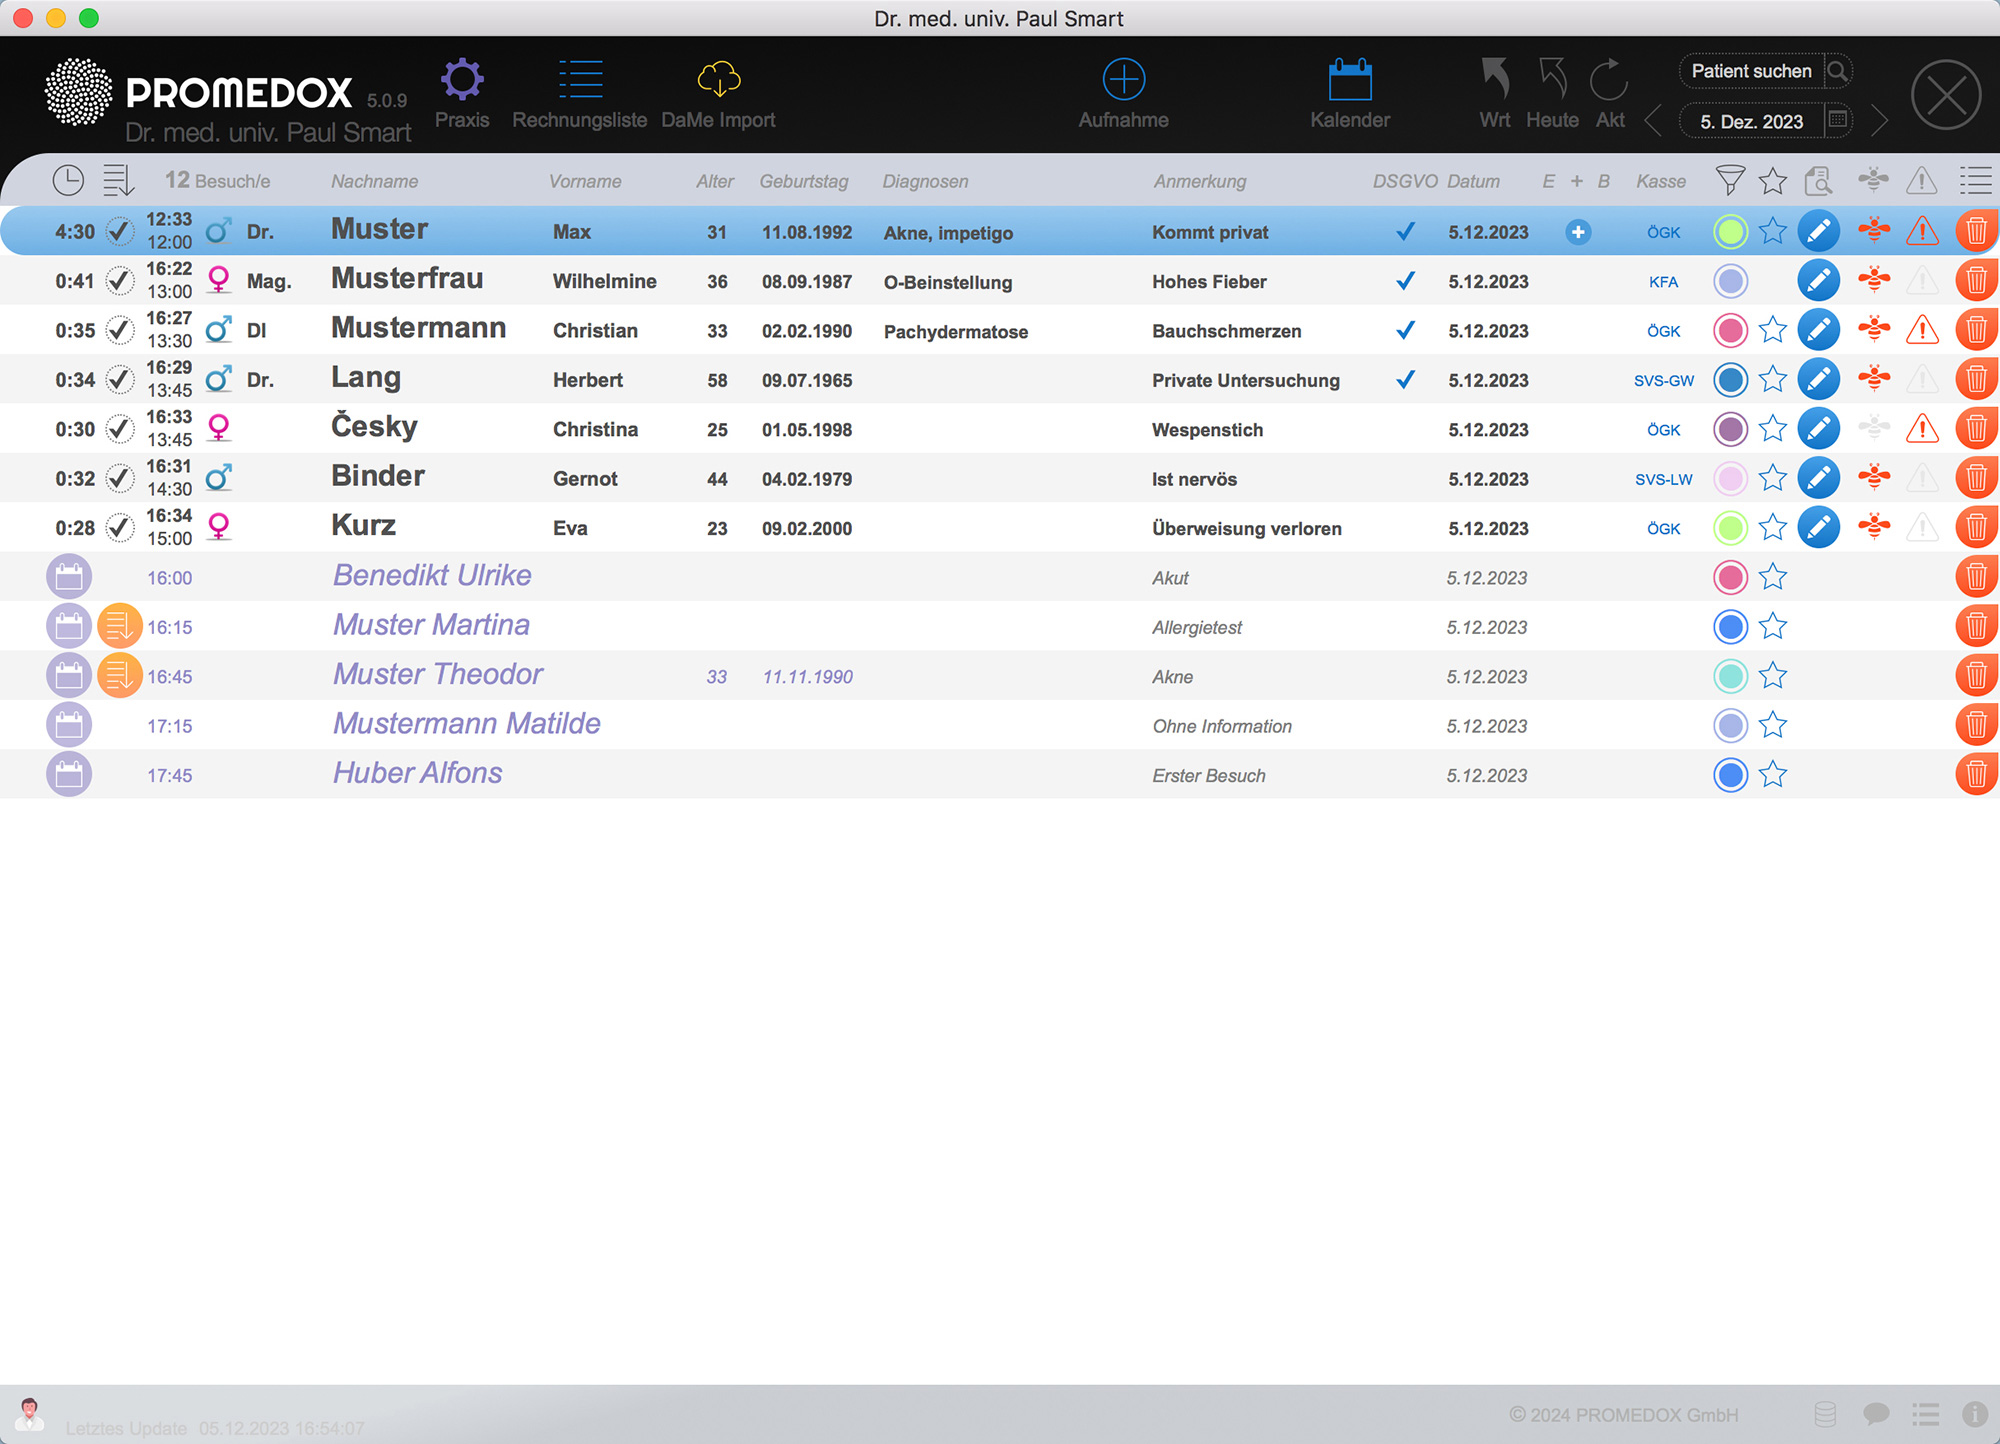Click the plus badge on Muster Max row
The height and width of the screenshot is (1444, 2000).
pyautogui.click(x=1578, y=232)
